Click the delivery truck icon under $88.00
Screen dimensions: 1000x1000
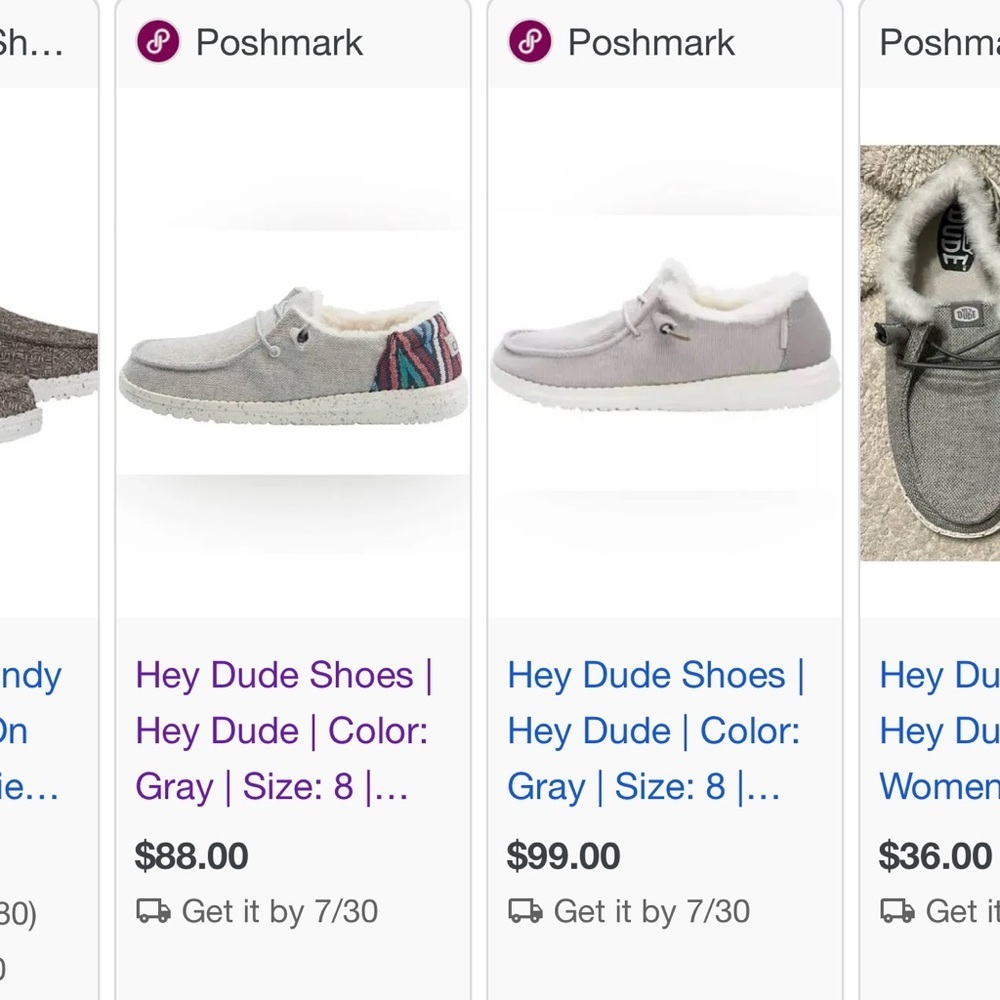pos(153,911)
